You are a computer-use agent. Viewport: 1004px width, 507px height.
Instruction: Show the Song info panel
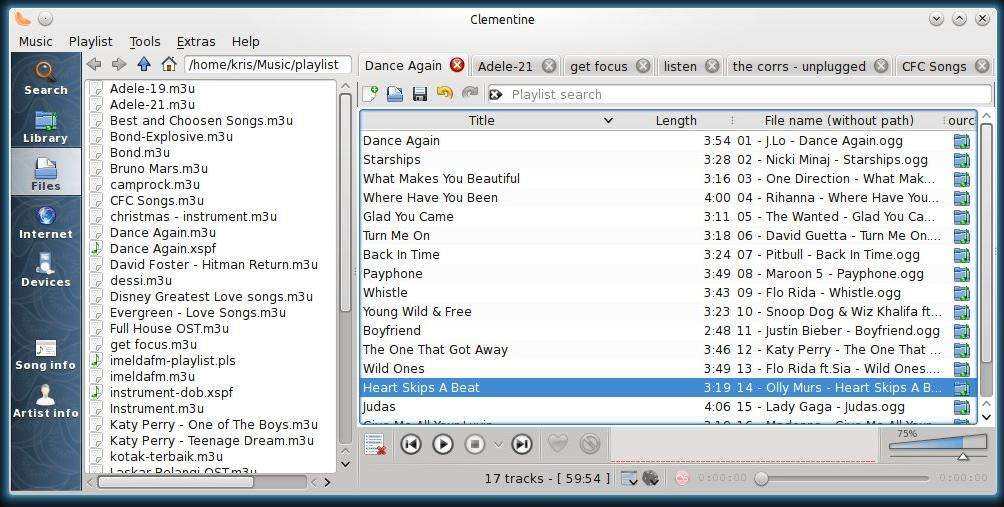[45, 355]
